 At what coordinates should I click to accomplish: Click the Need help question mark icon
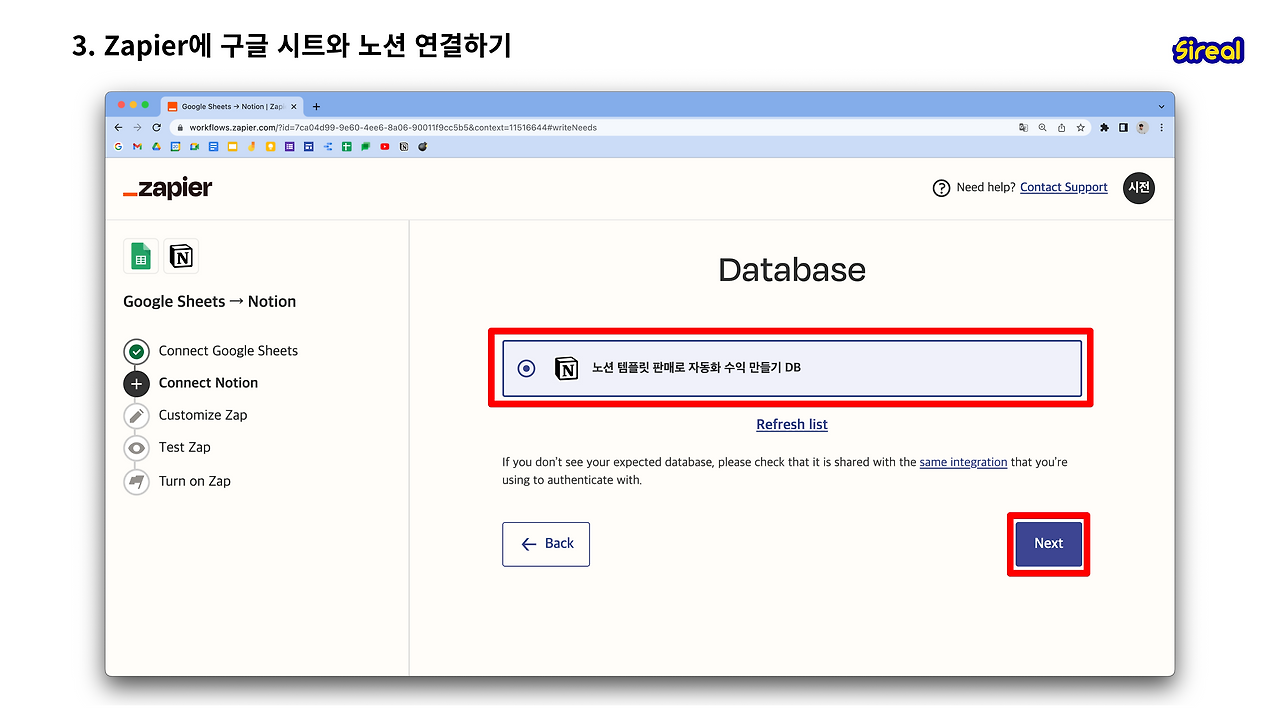tap(941, 188)
